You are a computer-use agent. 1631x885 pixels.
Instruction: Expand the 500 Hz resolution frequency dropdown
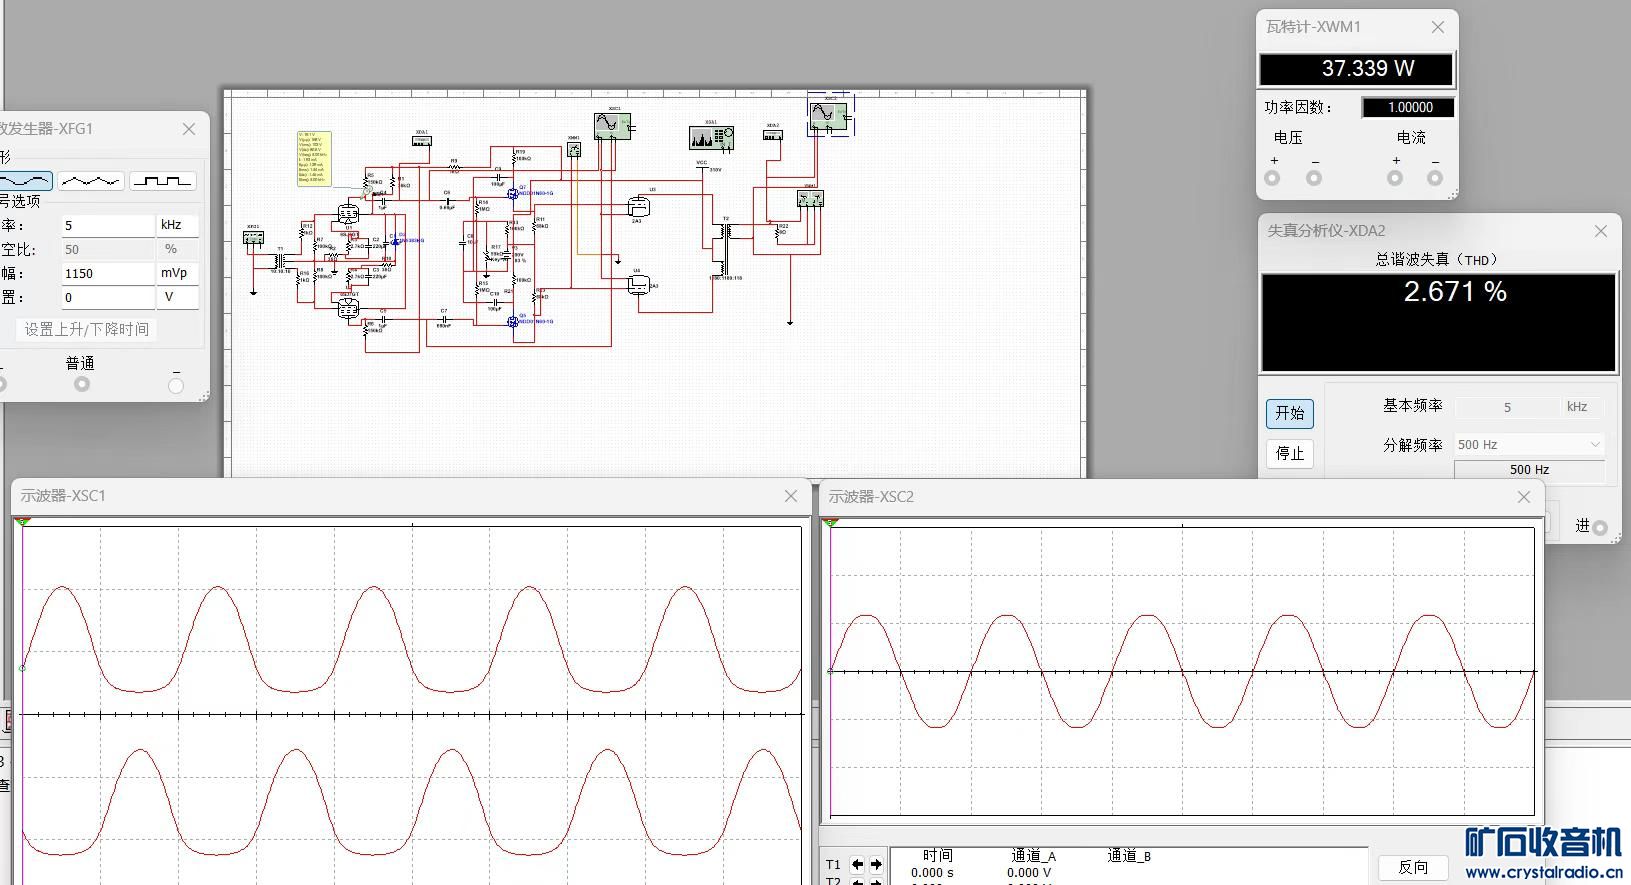(1529, 445)
